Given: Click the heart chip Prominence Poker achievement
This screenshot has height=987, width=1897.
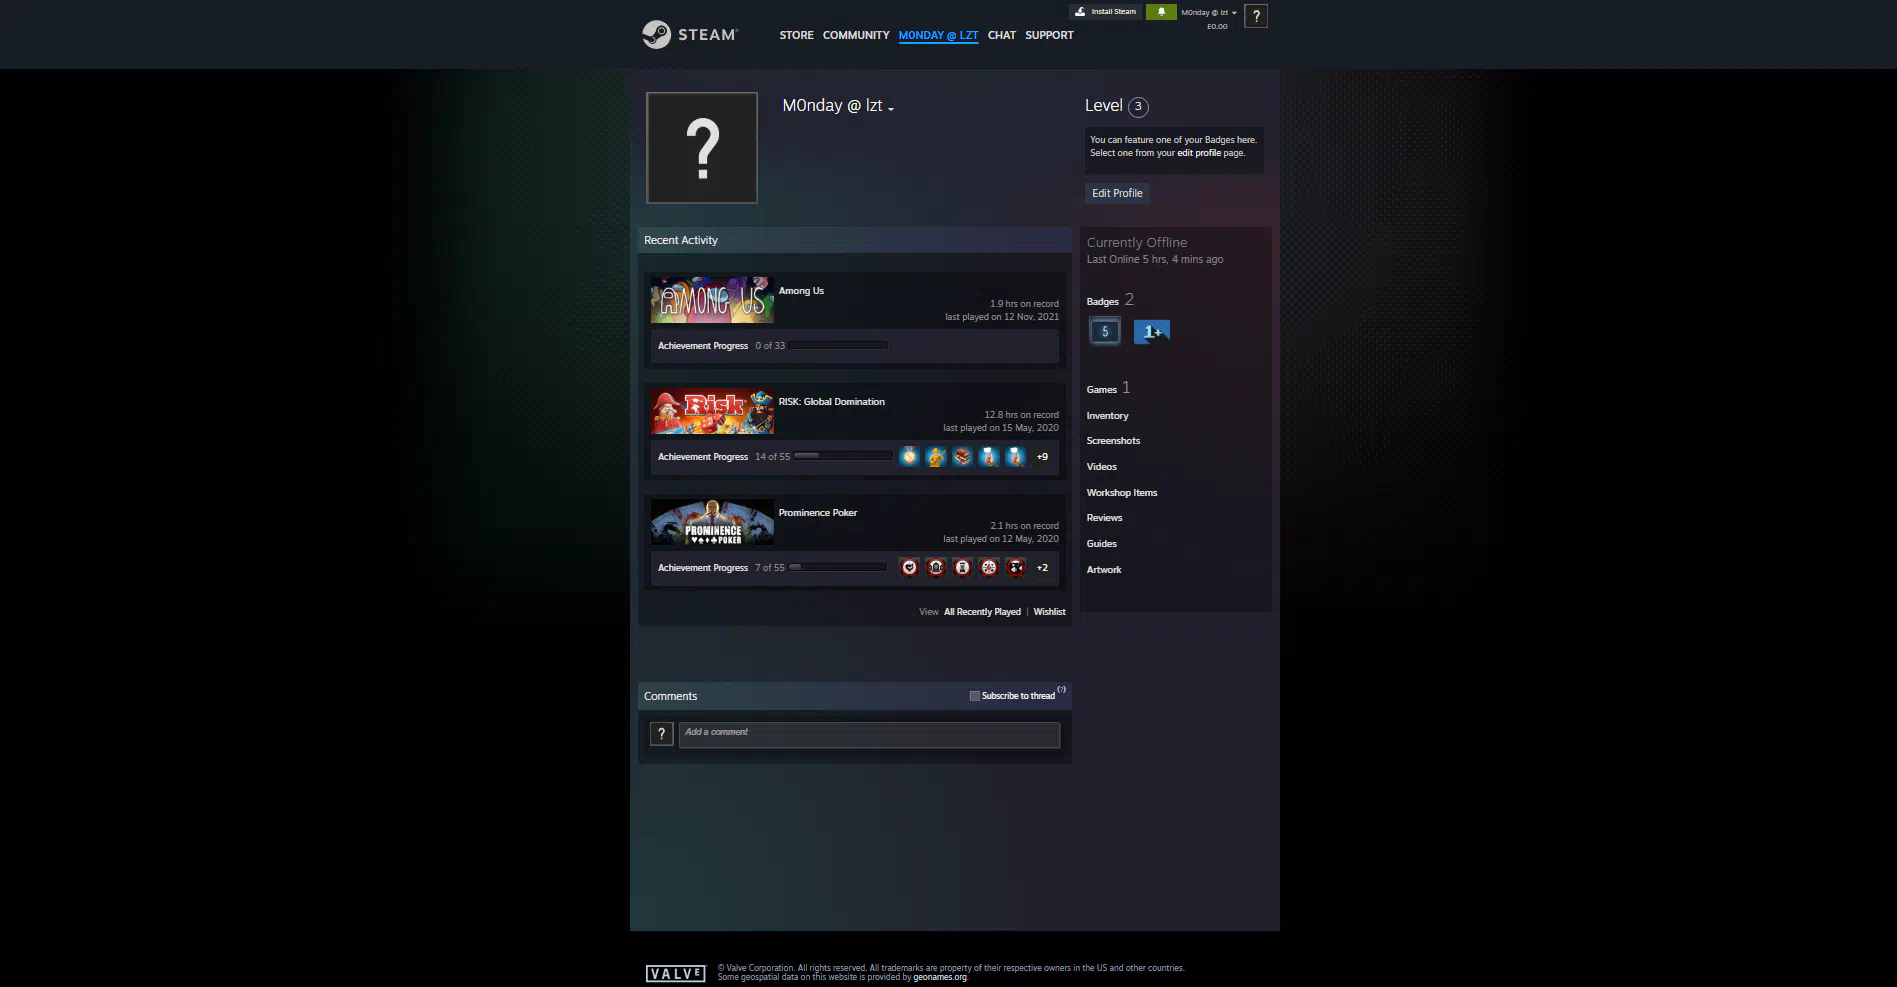Looking at the screenshot, I should 909,568.
